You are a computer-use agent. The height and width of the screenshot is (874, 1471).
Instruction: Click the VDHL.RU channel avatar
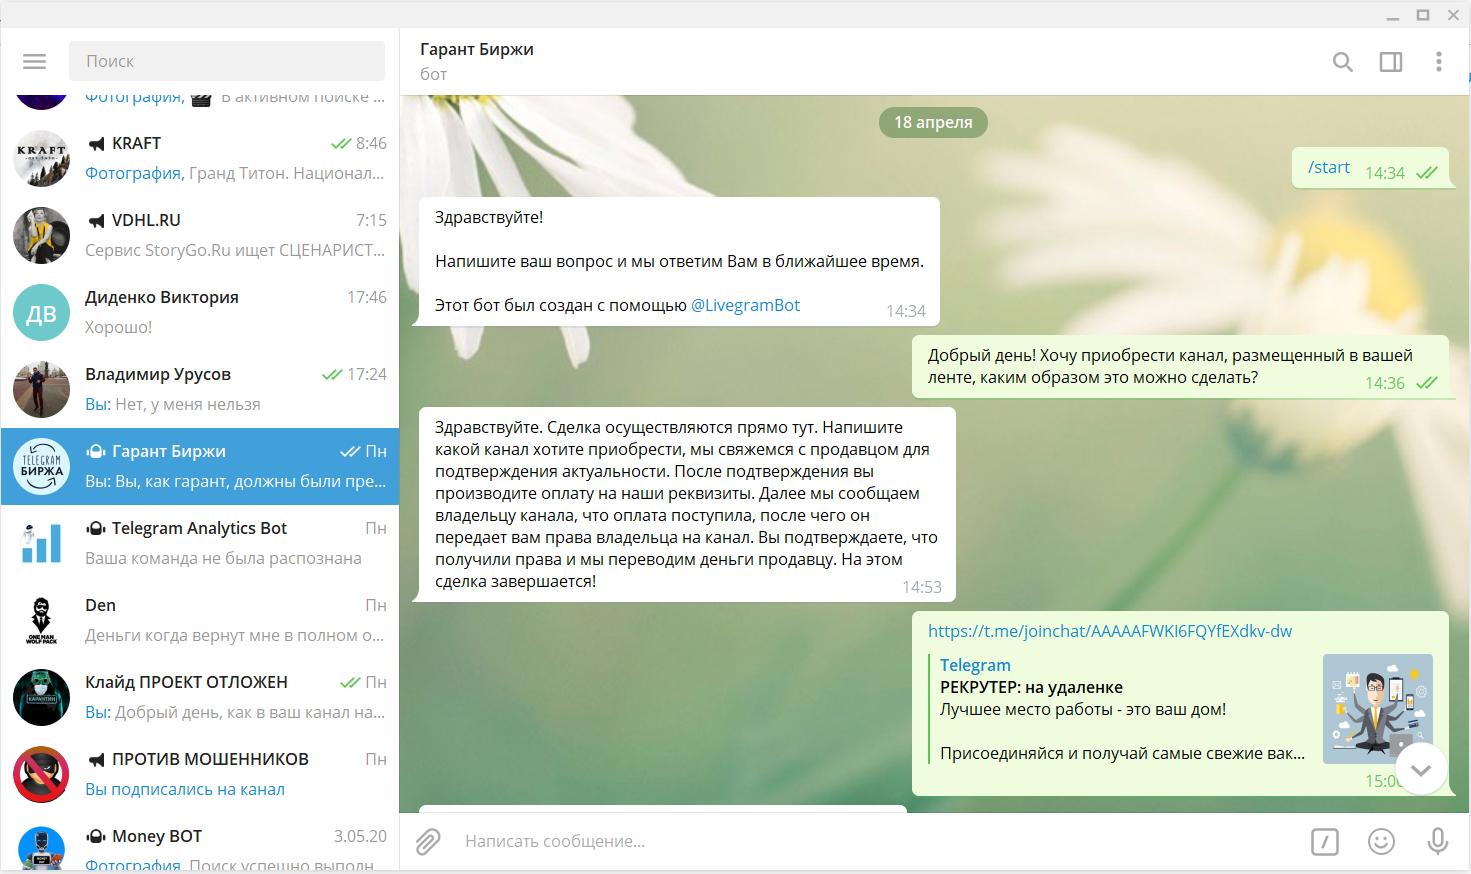pyautogui.click(x=41, y=235)
